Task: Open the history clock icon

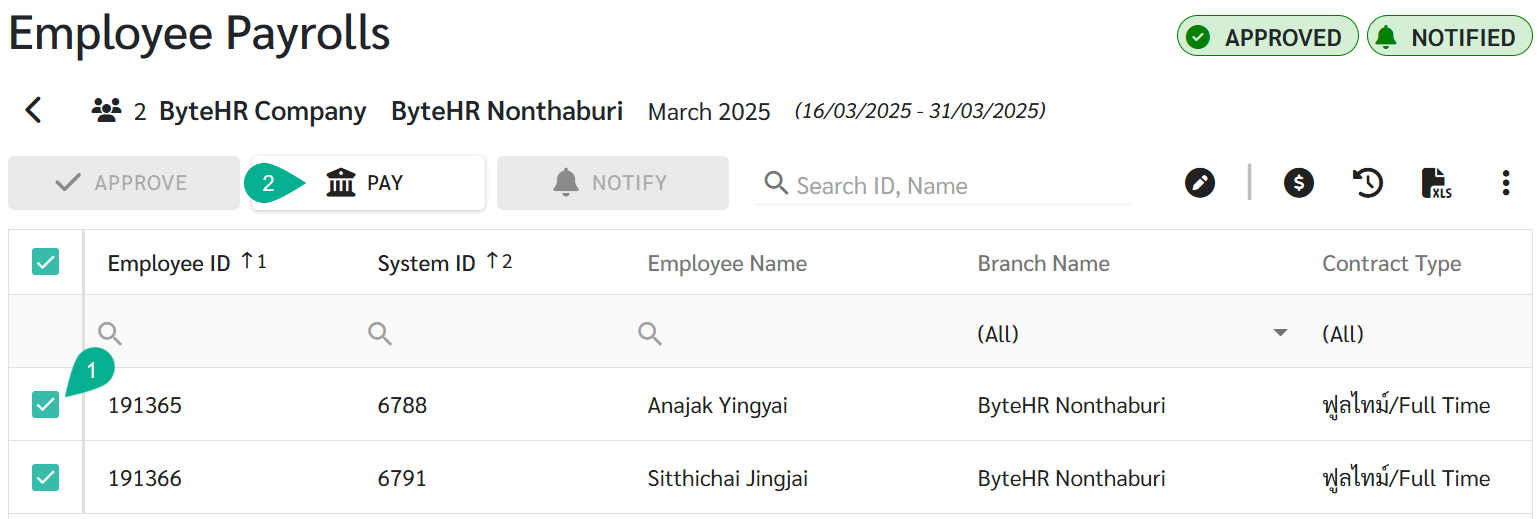Action: pos(1367,183)
